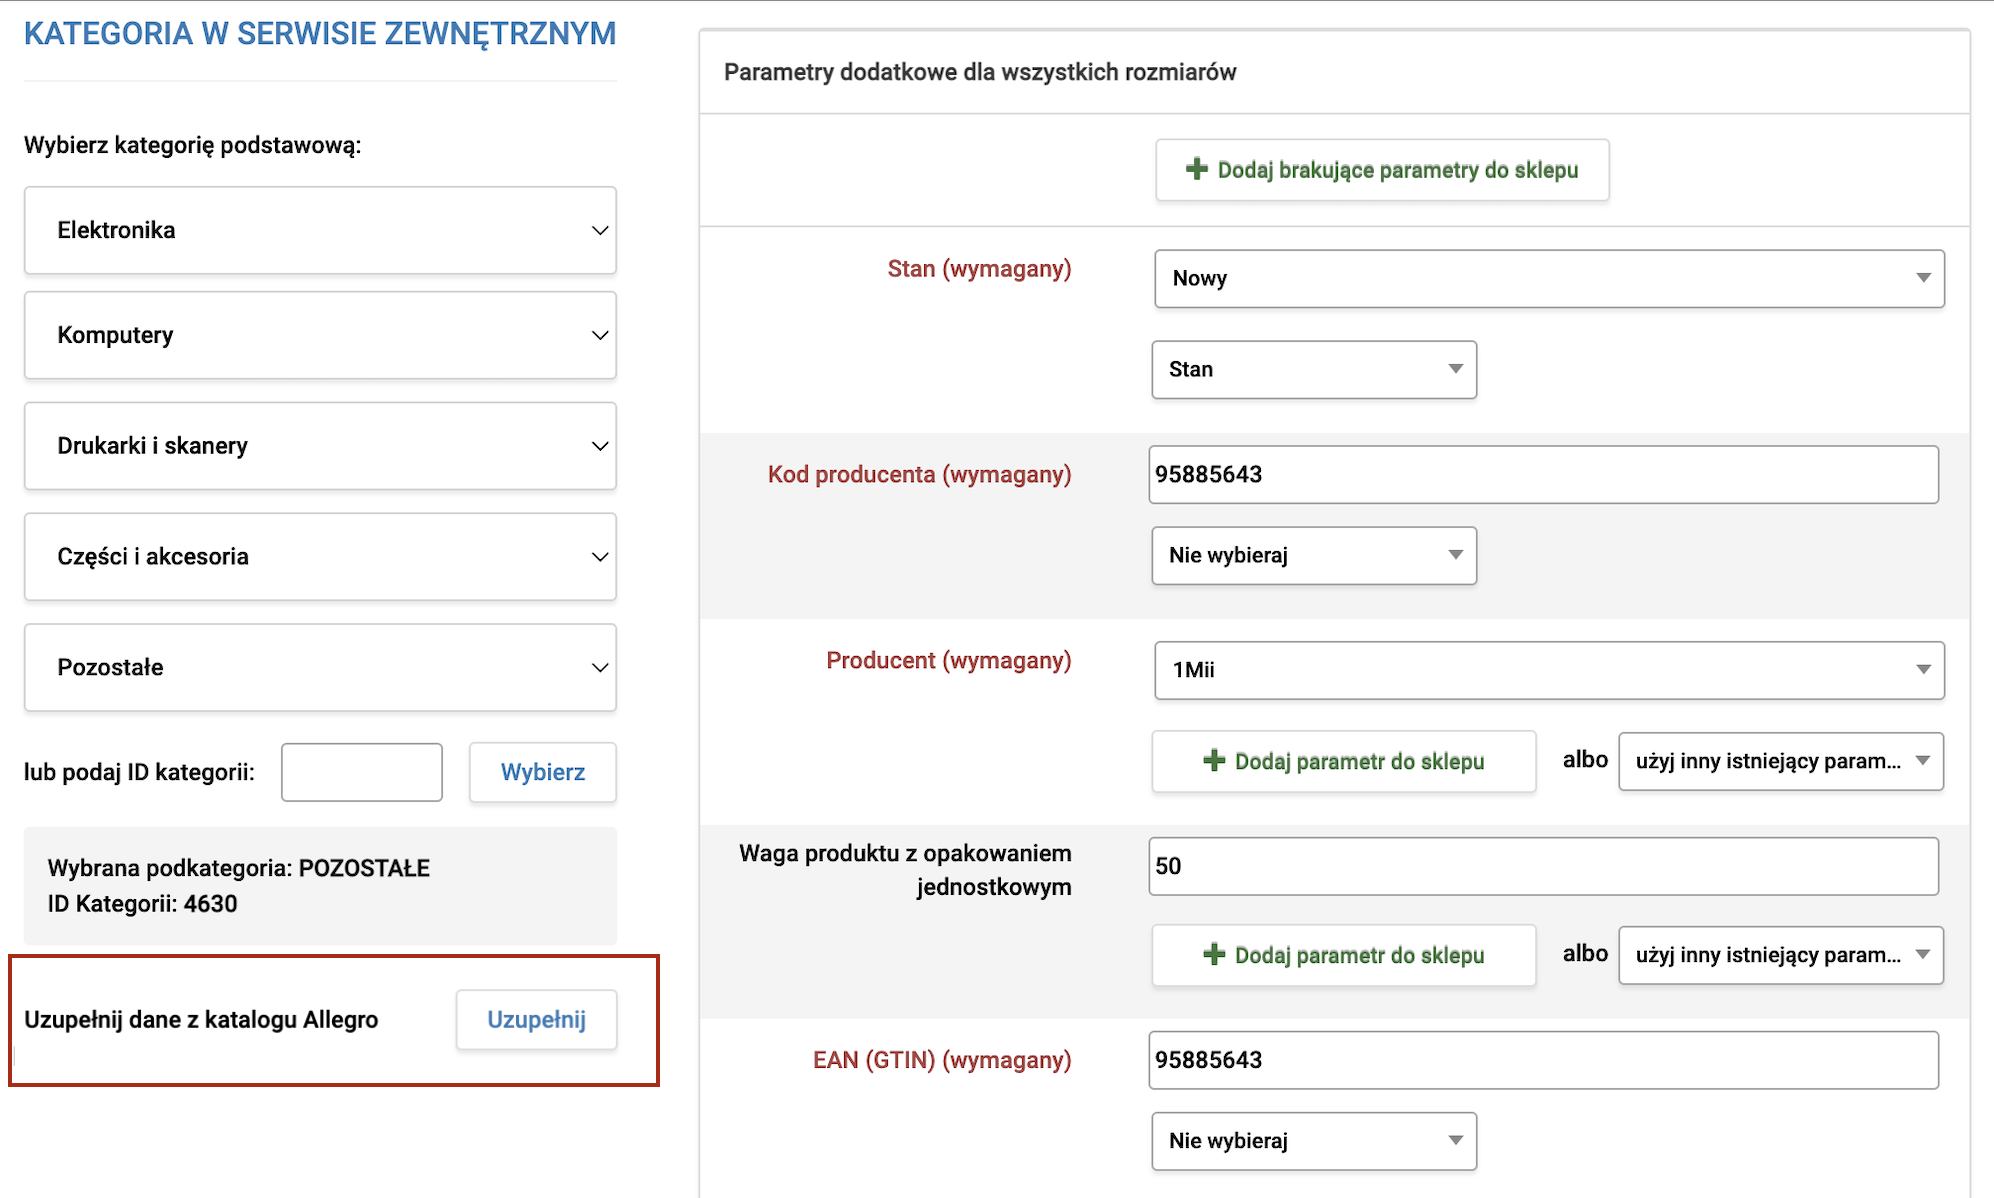Open the small dropdown showing 'Stan'
The width and height of the screenshot is (1994, 1198).
(1313, 370)
